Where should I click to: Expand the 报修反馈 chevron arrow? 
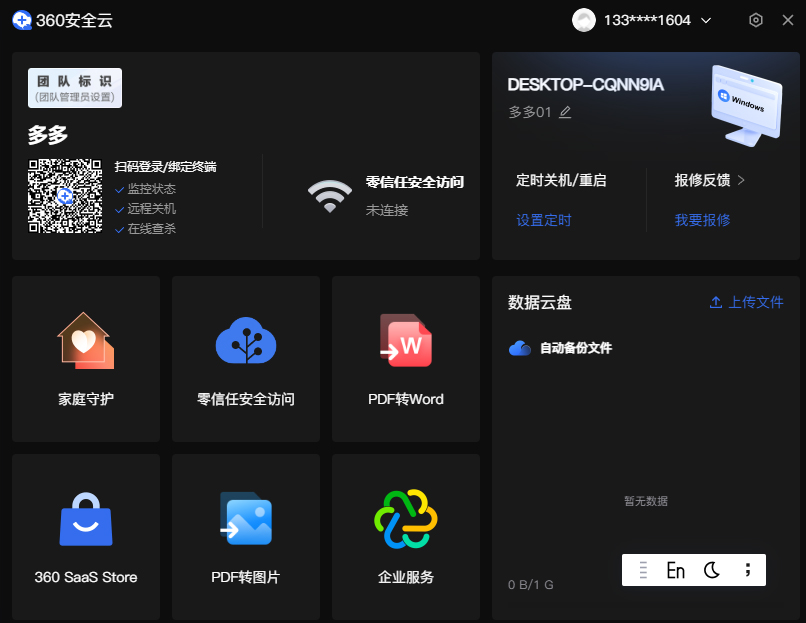[x=741, y=180]
